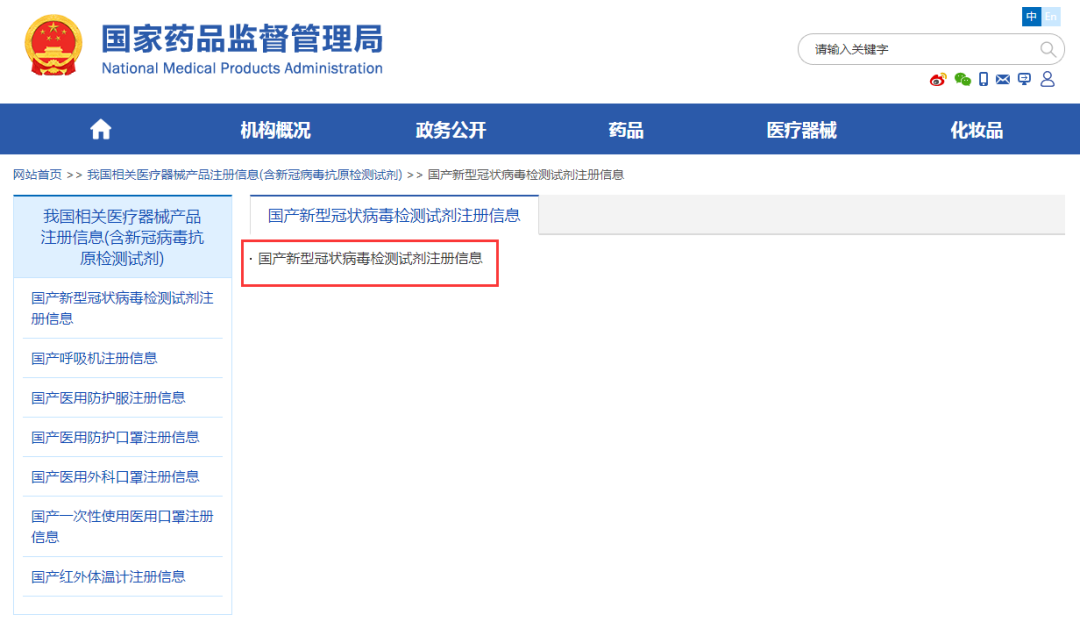Open sidebar link 国产红外体温计注册信息
This screenshot has width=1080, height=622.
tap(108, 577)
